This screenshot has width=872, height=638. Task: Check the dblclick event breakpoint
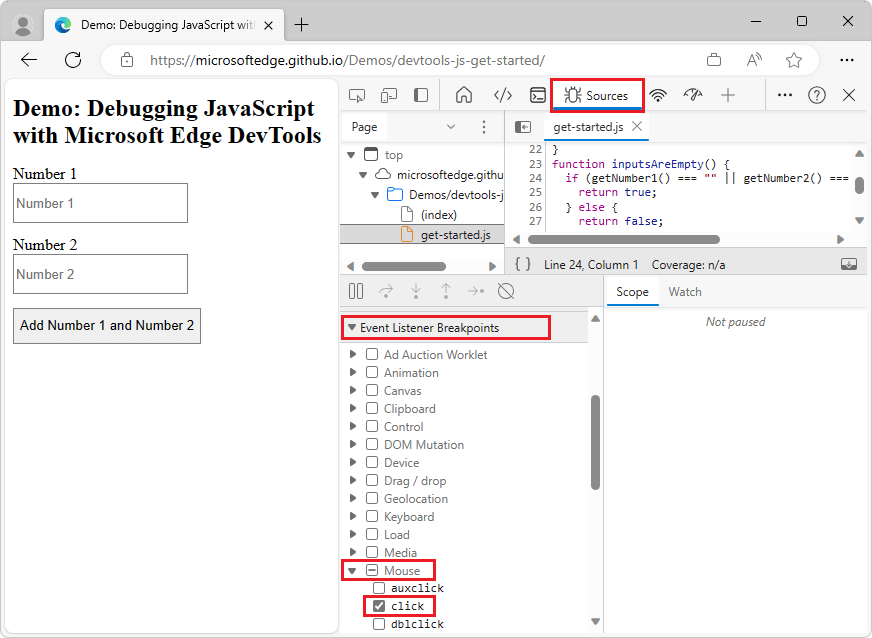click(376, 623)
